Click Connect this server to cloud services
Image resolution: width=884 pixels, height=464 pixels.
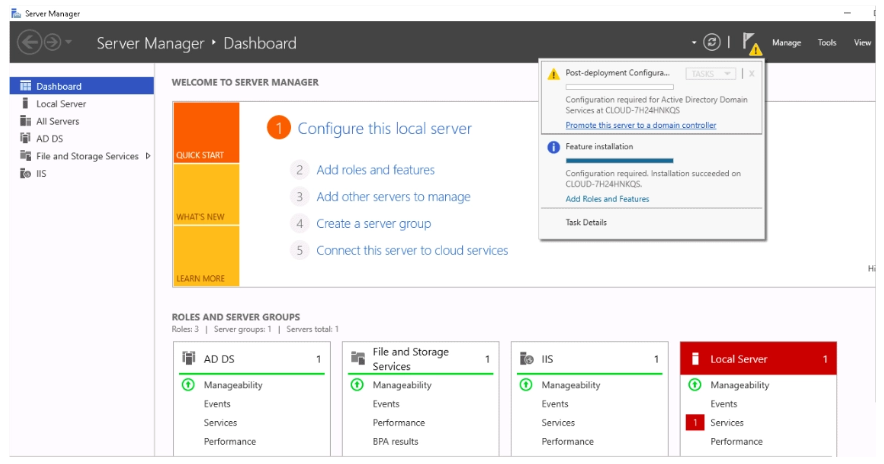[412, 250]
